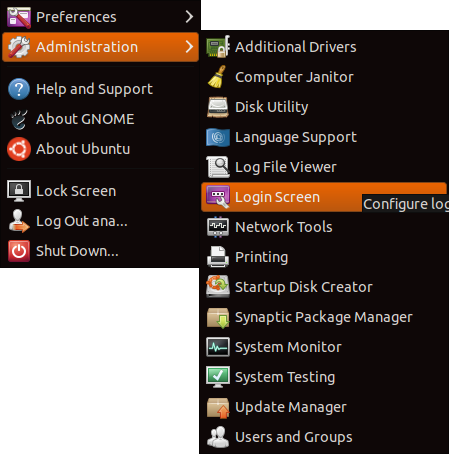Screen dimensions: 449x454
Task: Launch Computer Janitor
Action: 324,77
